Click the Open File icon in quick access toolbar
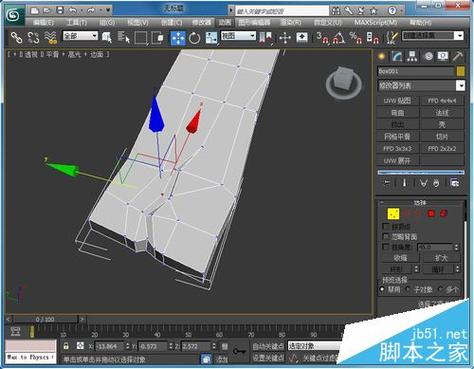The width and height of the screenshot is (474, 369). point(47,11)
